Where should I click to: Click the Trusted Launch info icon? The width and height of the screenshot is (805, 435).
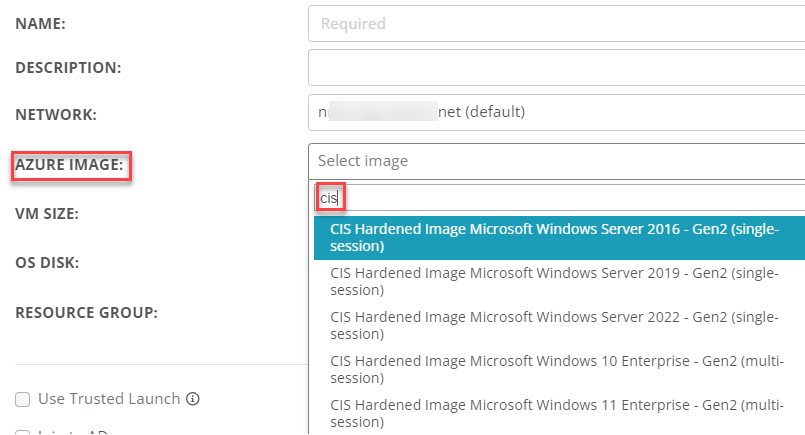click(x=193, y=399)
